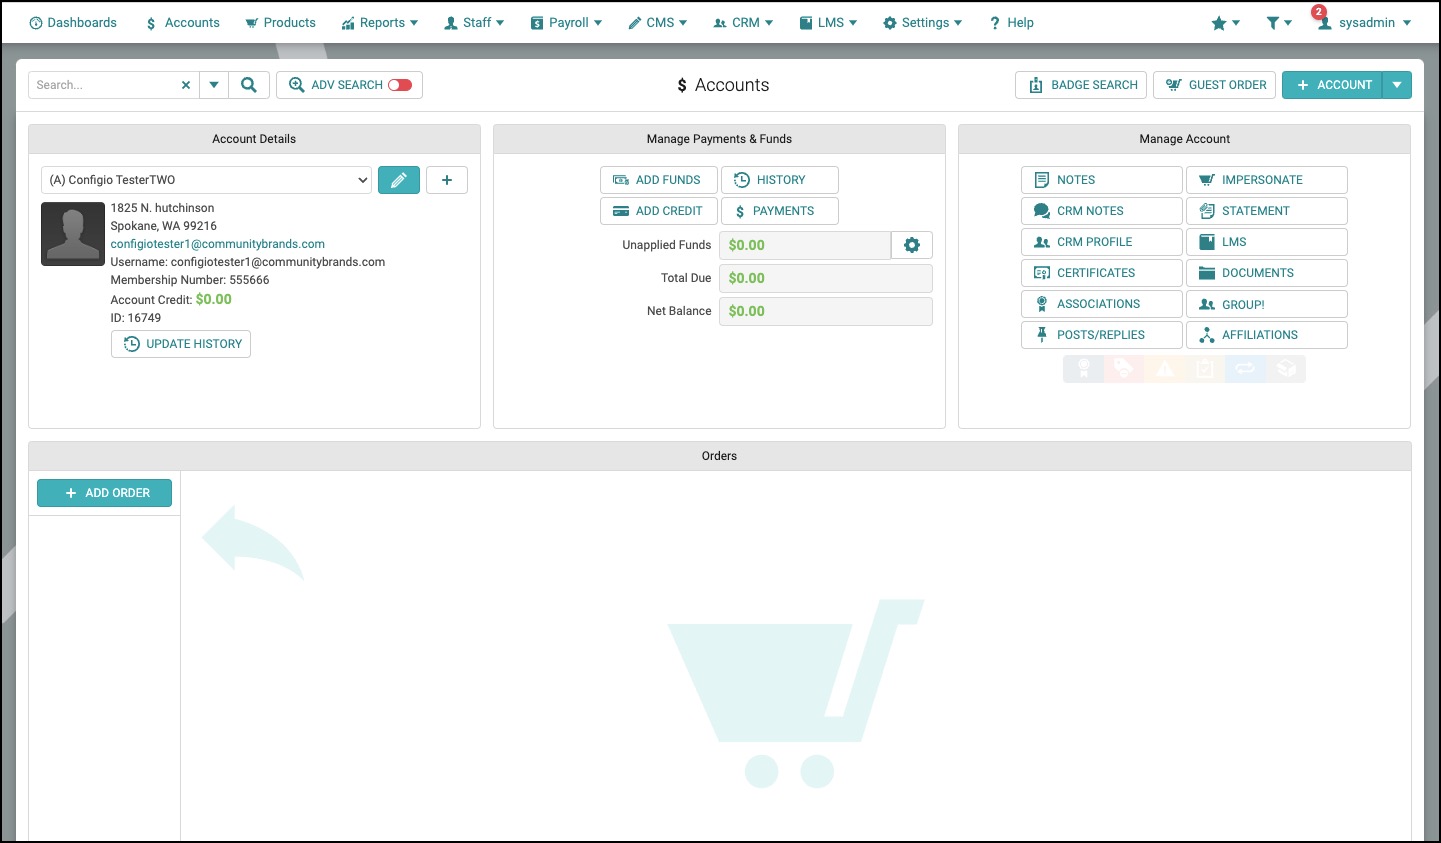Click the GUEST ORDER button

pyautogui.click(x=1215, y=85)
